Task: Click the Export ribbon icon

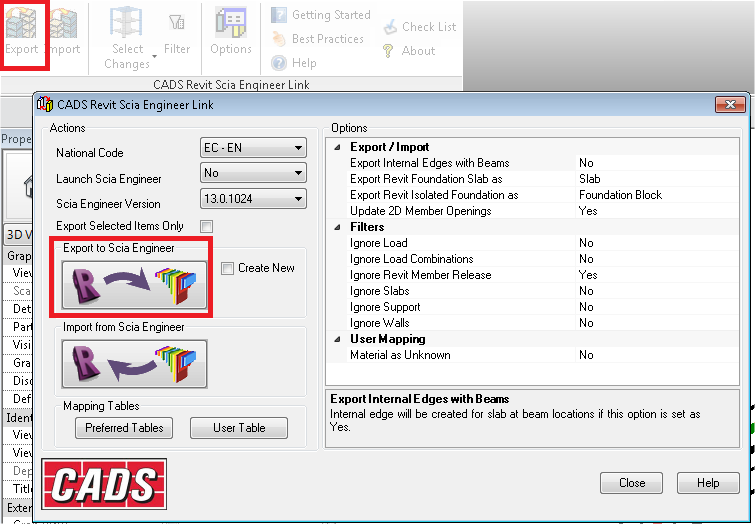Action: (x=21, y=30)
